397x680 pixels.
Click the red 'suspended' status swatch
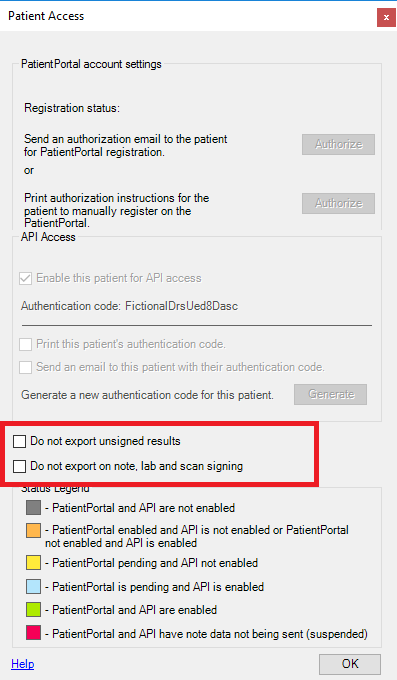(33, 633)
